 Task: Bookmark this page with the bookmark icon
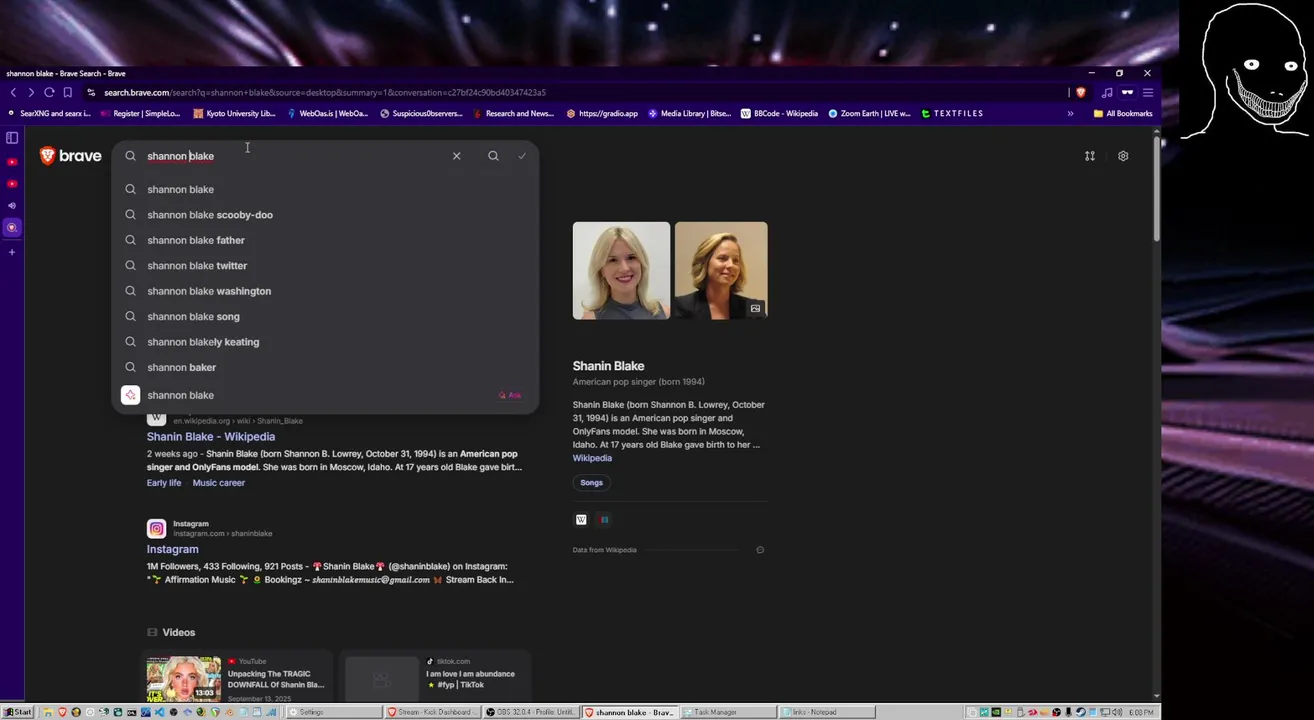click(x=68, y=92)
